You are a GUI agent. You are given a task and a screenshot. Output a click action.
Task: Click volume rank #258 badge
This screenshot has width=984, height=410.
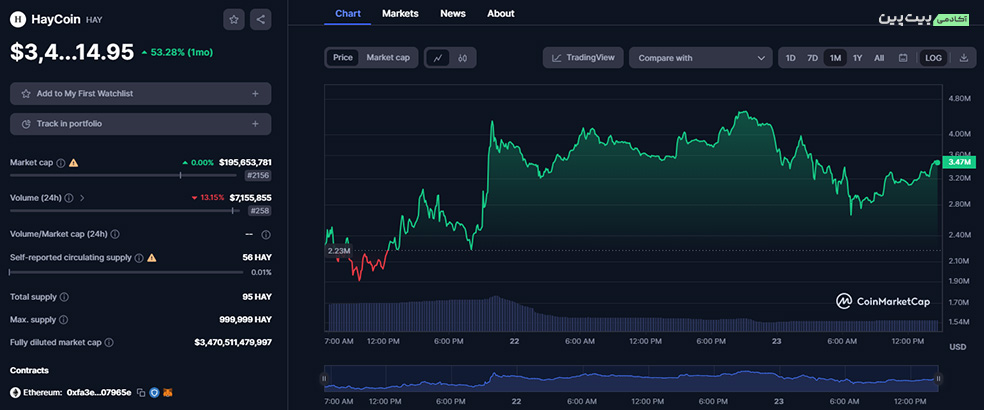(260, 211)
